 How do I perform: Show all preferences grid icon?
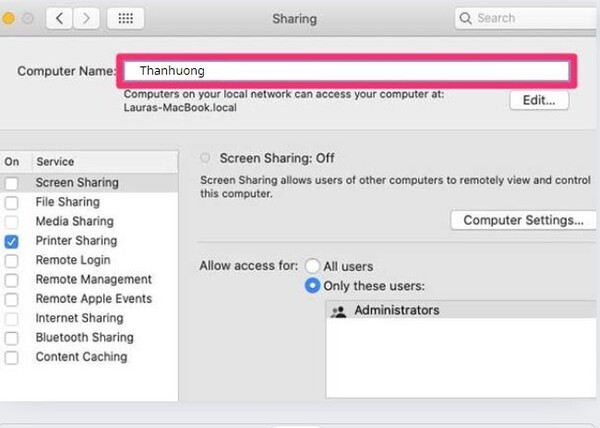point(126,18)
